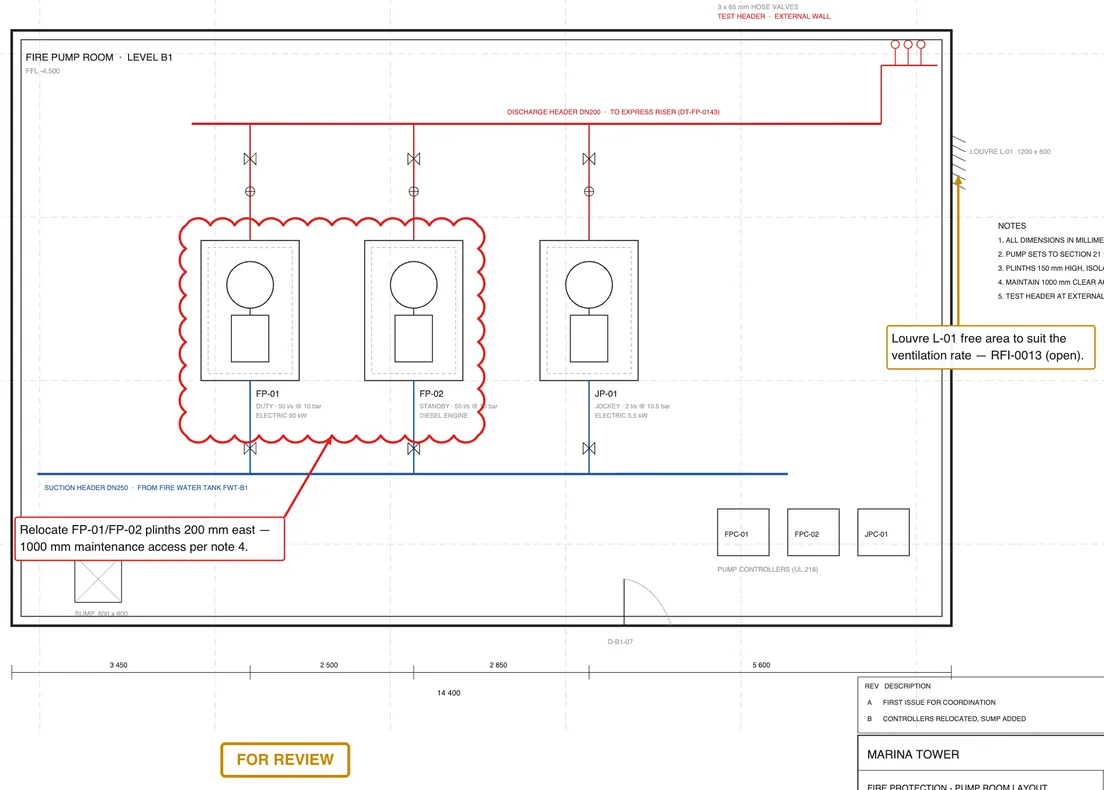1104x790 pixels.
Task: Click the FIRE PUMP ROOM · LEVEL B1 title
Action: 99,58
